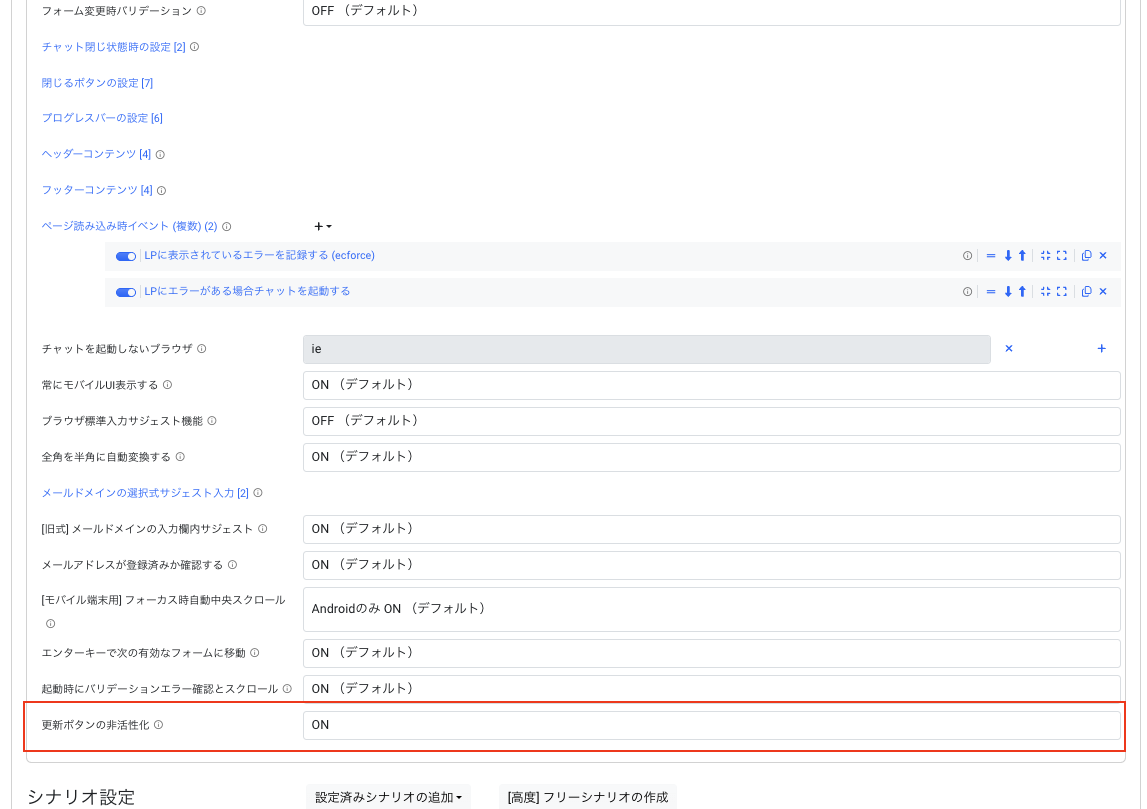Toggle the ecforce error-logging event switch
The image size is (1147, 809).
click(125, 255)
